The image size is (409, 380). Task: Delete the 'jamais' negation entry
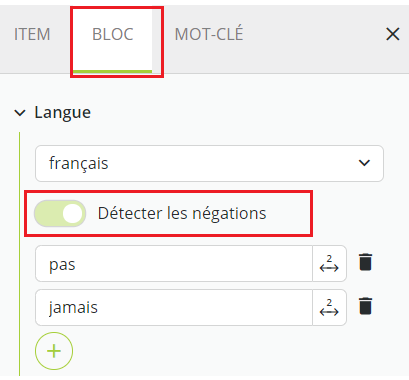coord(365,306)
